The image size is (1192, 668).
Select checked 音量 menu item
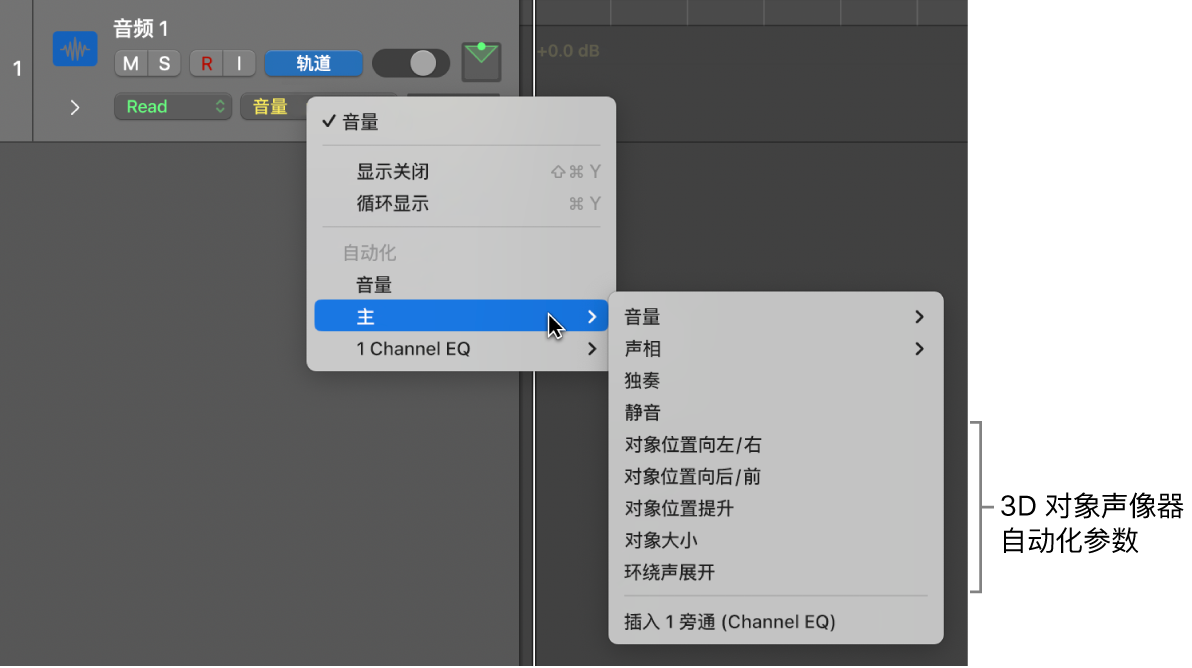coord(361,123)
